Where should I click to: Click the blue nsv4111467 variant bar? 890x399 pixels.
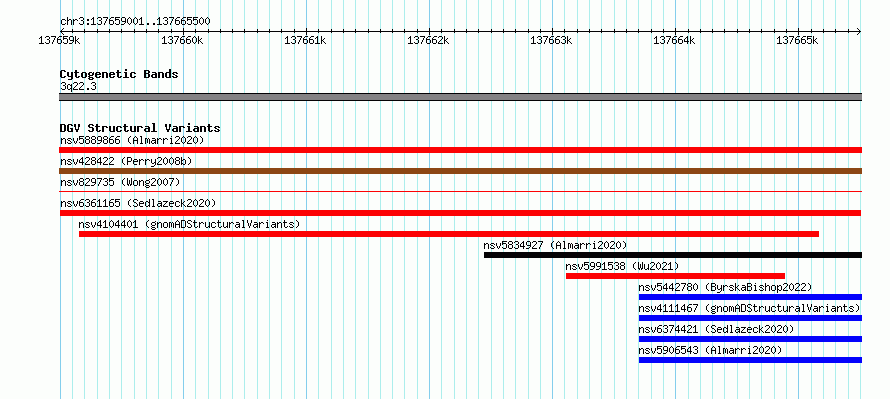750,318
